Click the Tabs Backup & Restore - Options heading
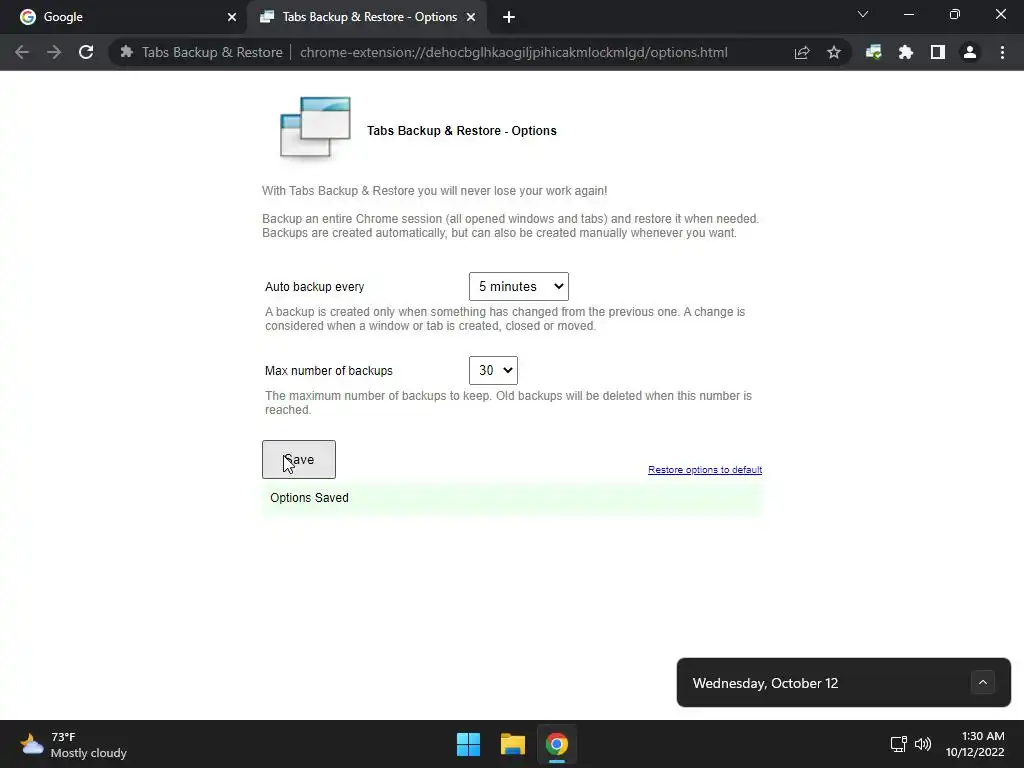1024x768 pixels. coord(462,131)
